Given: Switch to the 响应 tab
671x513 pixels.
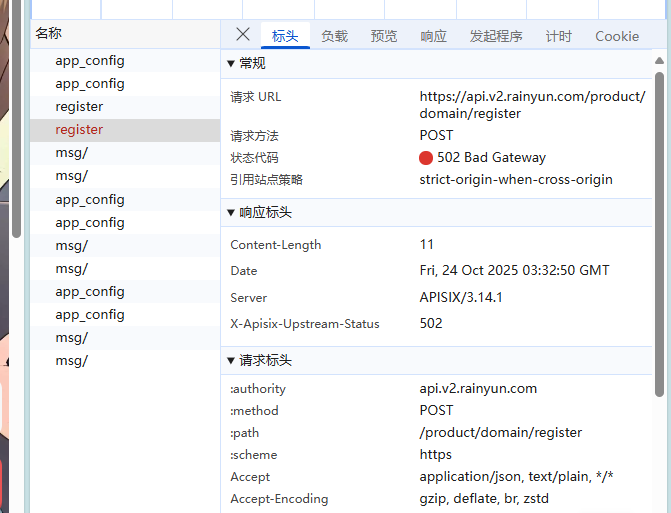Looking at the screenshot, I should click(433, 36).
